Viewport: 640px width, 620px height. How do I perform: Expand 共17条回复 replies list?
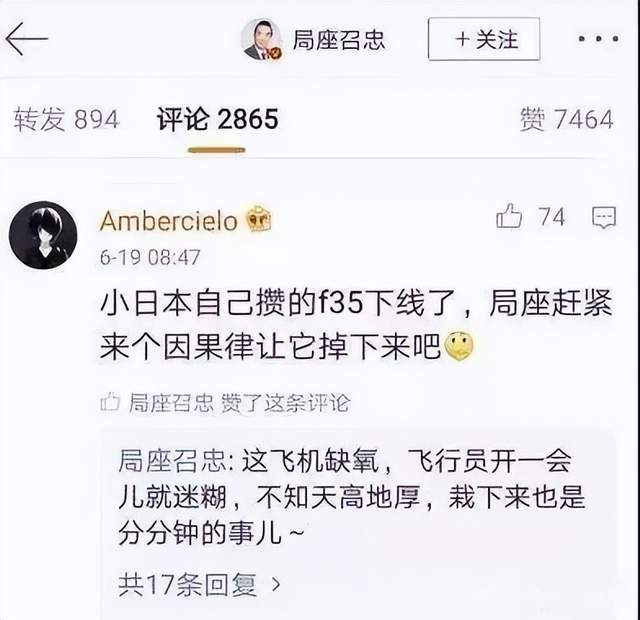(200, 584)
